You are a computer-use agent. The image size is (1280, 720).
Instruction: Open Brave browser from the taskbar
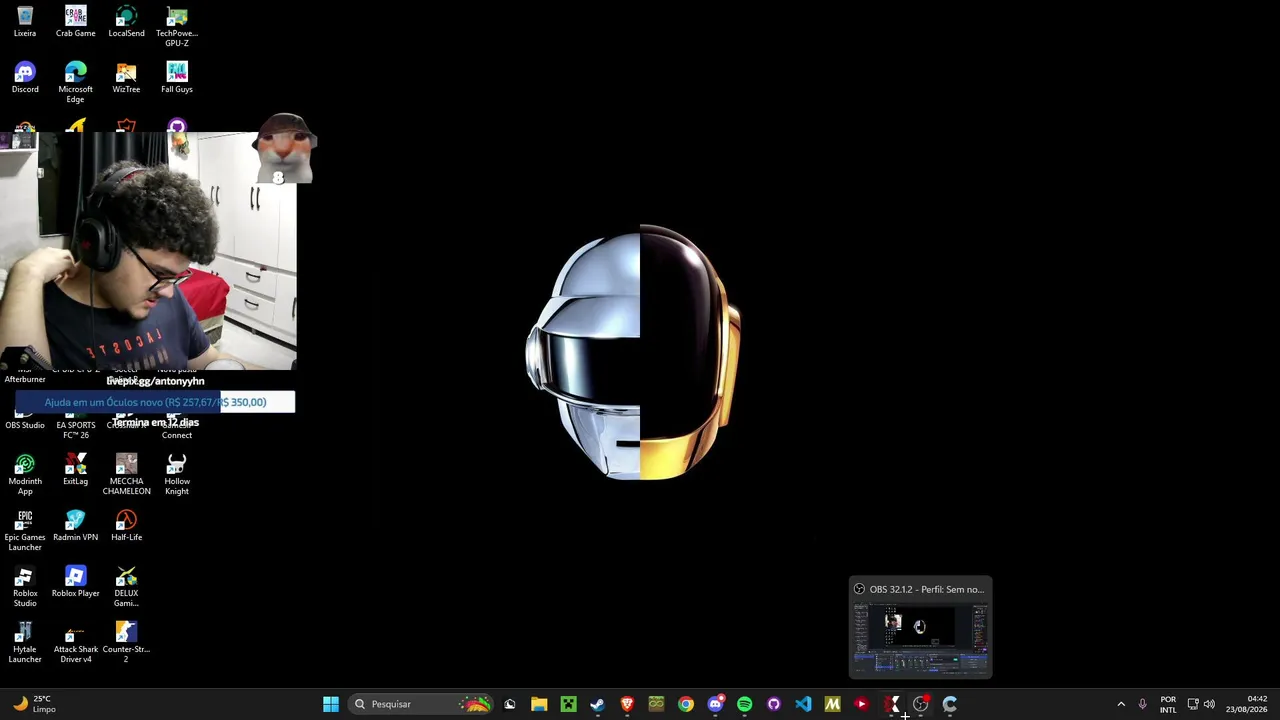[x=627, y=704]
